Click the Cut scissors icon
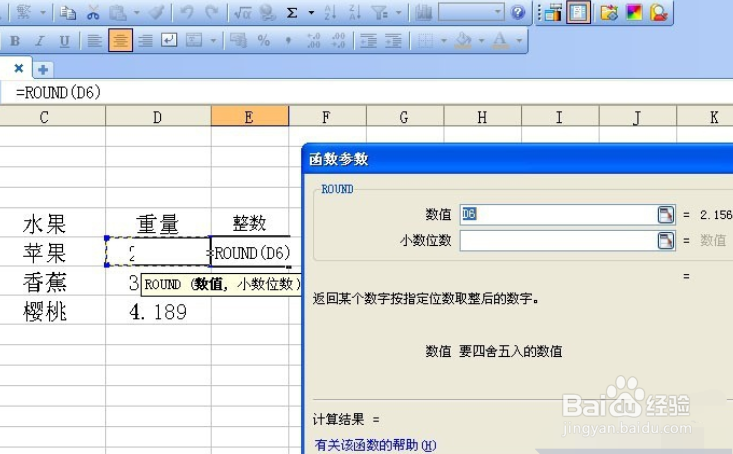733x454 pixels. tap(93, 13)
